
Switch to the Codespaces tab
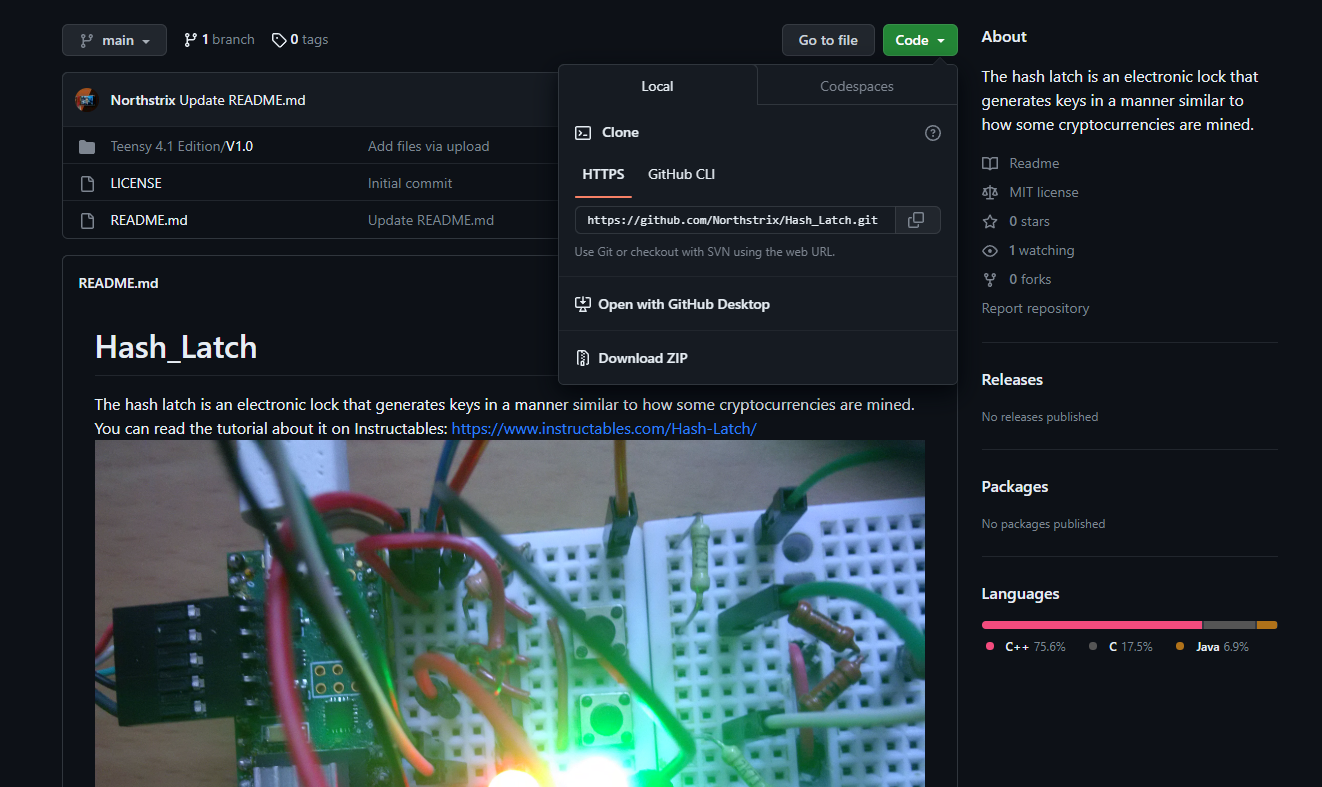856,87
